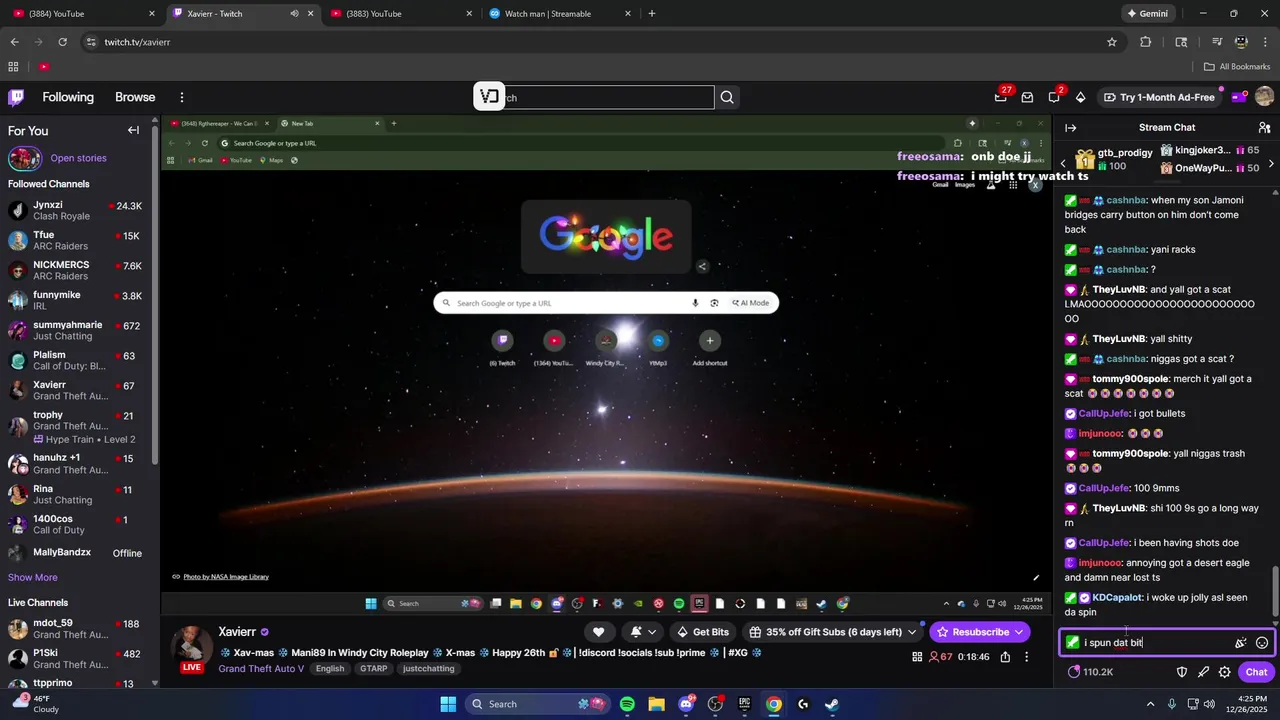Open stream more options (three dots)
This screenshot has width=1280, height=720.
coord(1026,657)
